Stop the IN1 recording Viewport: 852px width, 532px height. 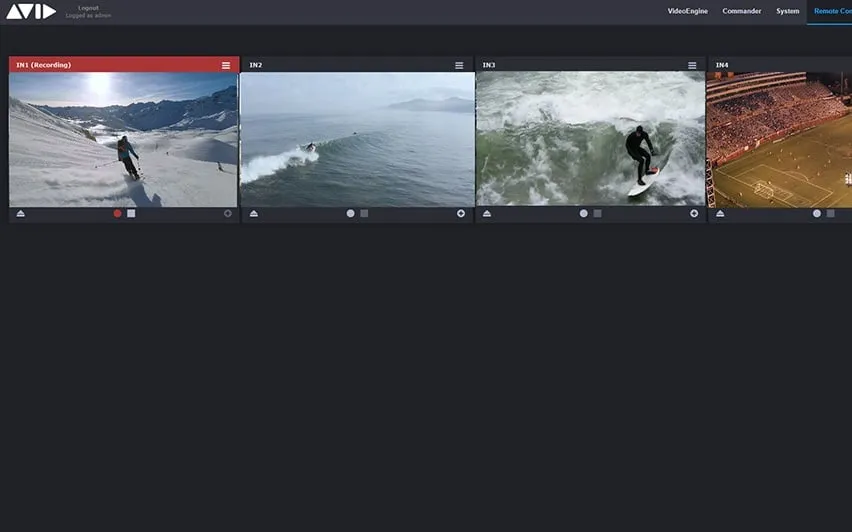point(131,214)
